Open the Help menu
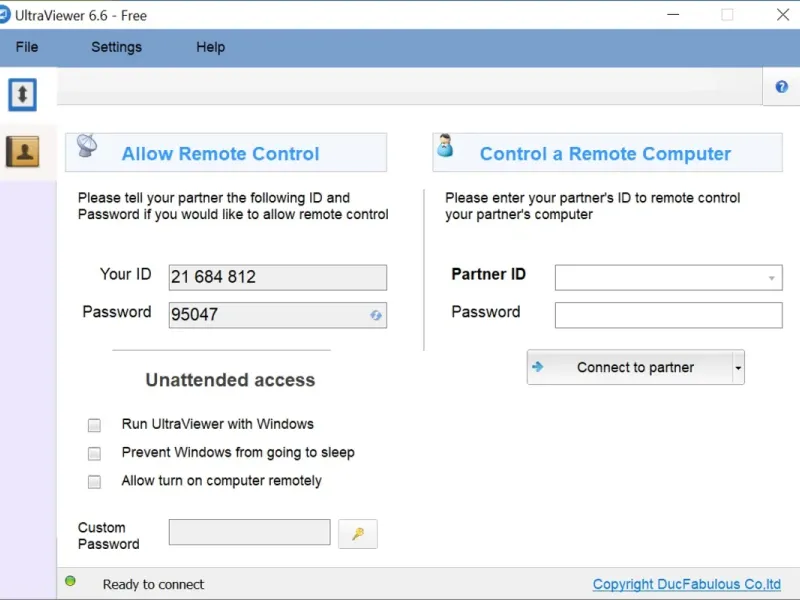 (210, 47)
